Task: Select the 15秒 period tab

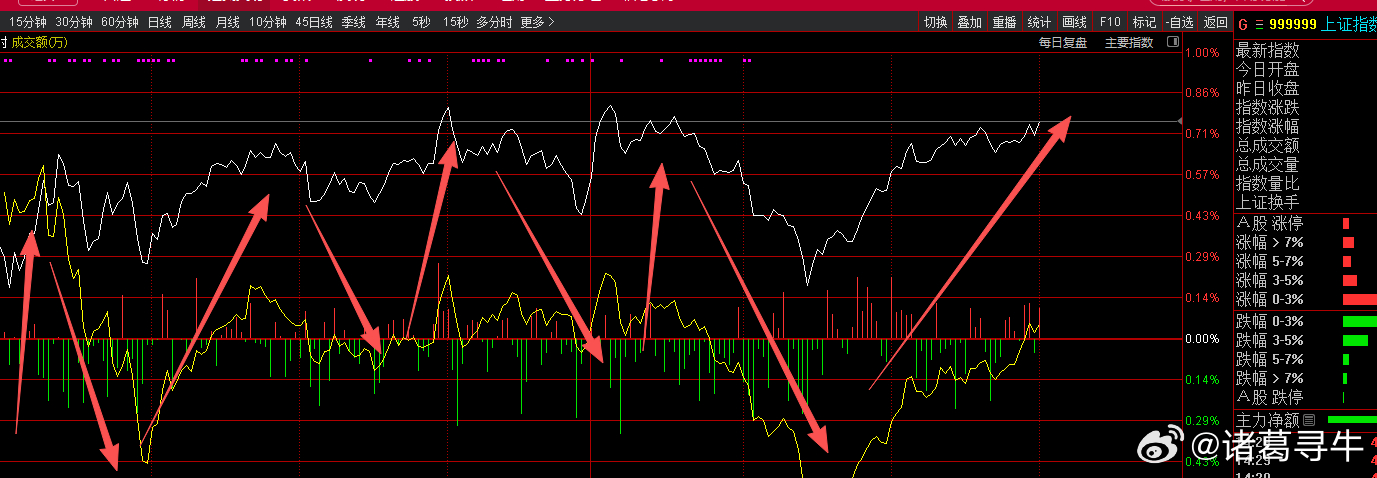Action: (x=455, y=22)
